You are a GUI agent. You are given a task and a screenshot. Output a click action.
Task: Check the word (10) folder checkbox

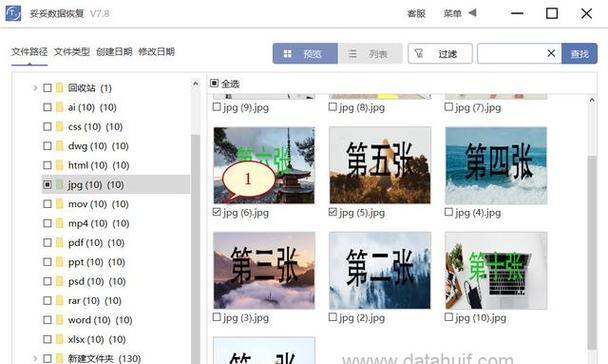[x=47, y=320]
